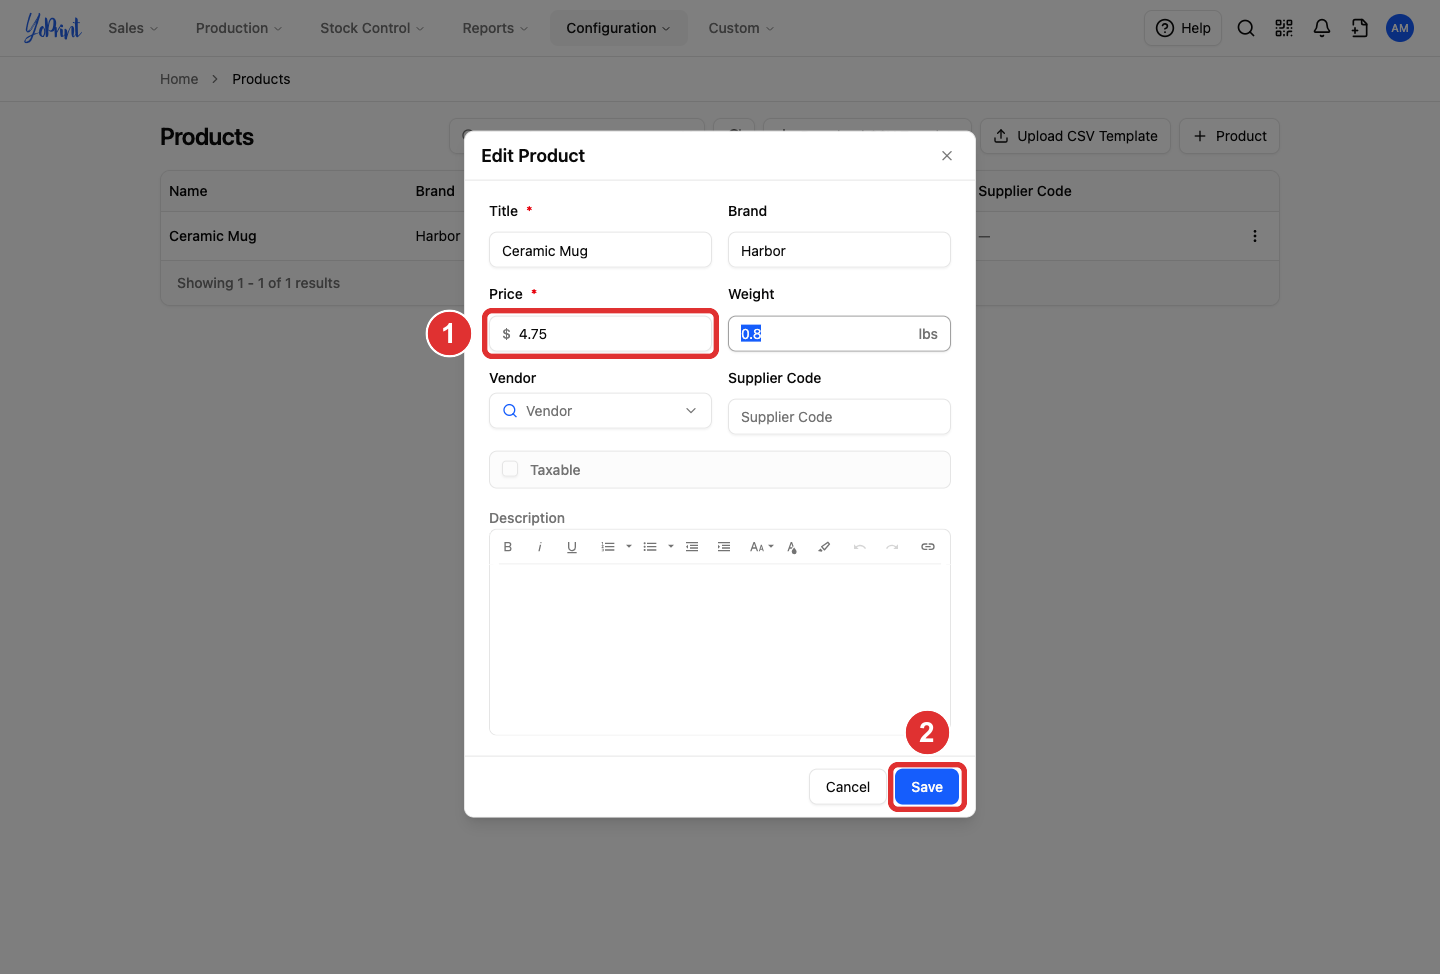Insert a link using the link icon
The width and height of the screenshot is (1440, 974).
click(x=928, y=547)
